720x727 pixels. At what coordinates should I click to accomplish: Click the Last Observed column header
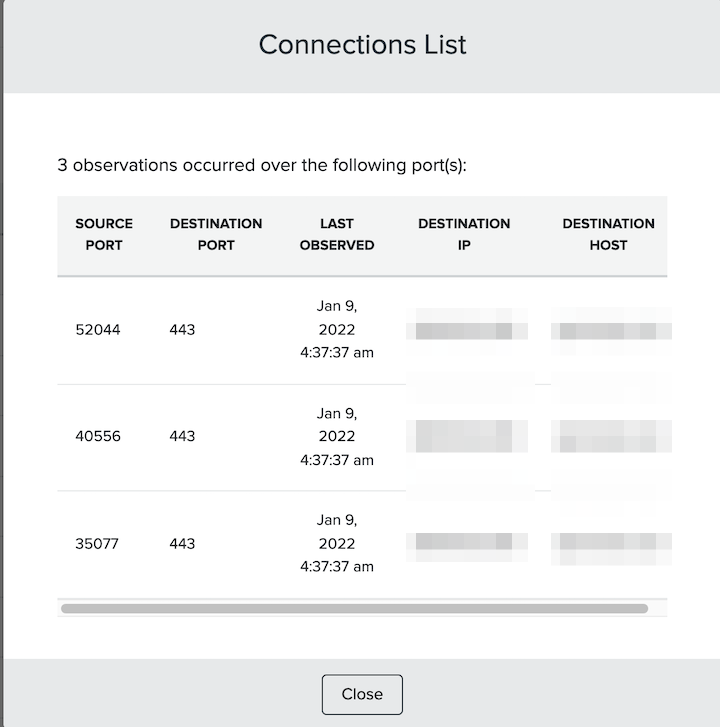337,234
